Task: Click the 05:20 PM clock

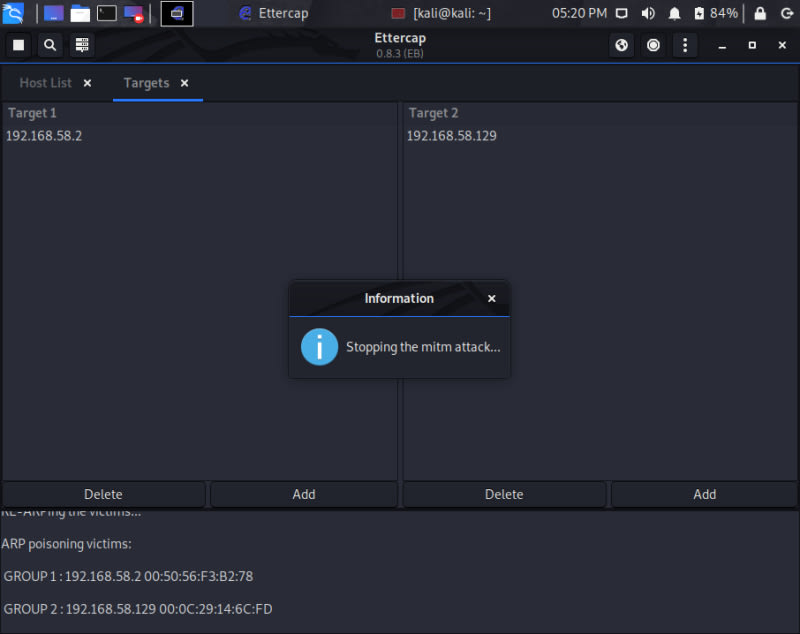Action: point(579,13)
